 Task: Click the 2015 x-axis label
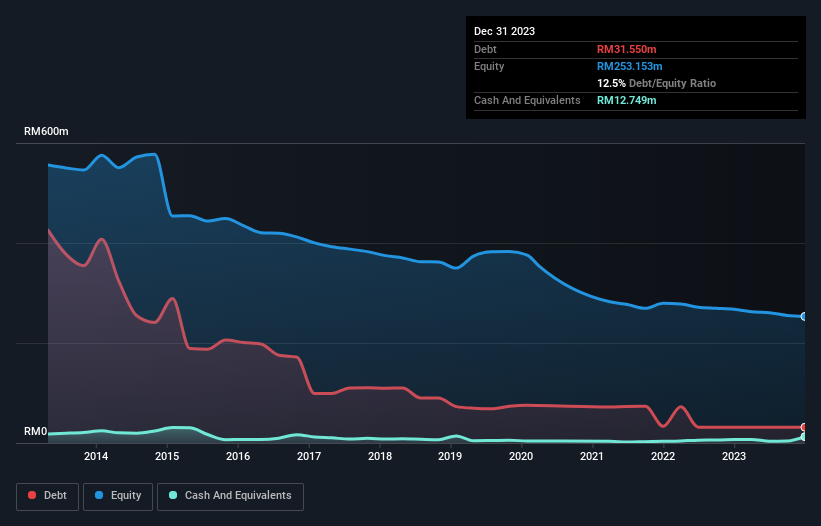point(167,456)
